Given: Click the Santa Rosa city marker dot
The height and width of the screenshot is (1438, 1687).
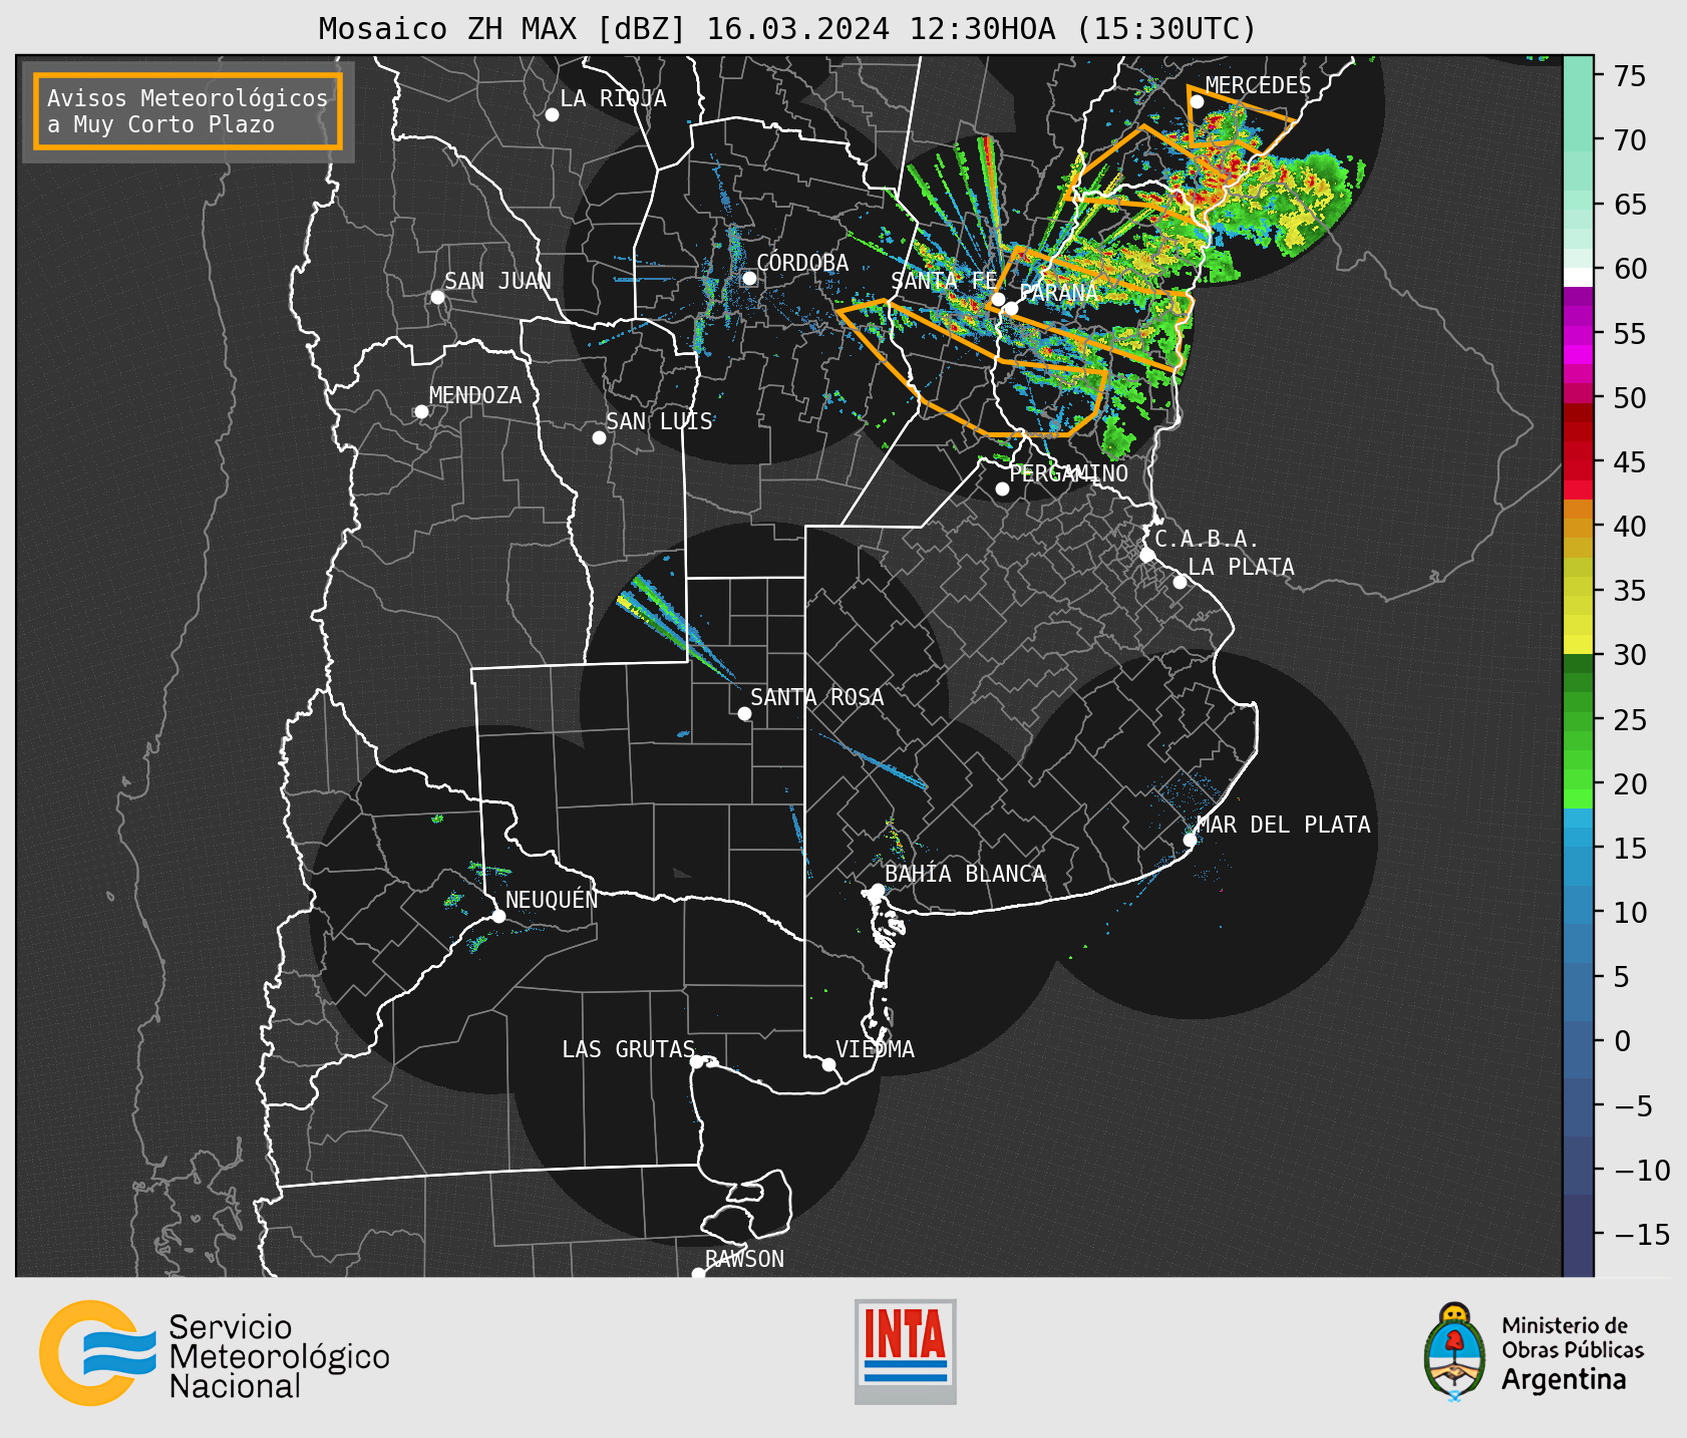Looking at the screenshot, I should point(744,714).
